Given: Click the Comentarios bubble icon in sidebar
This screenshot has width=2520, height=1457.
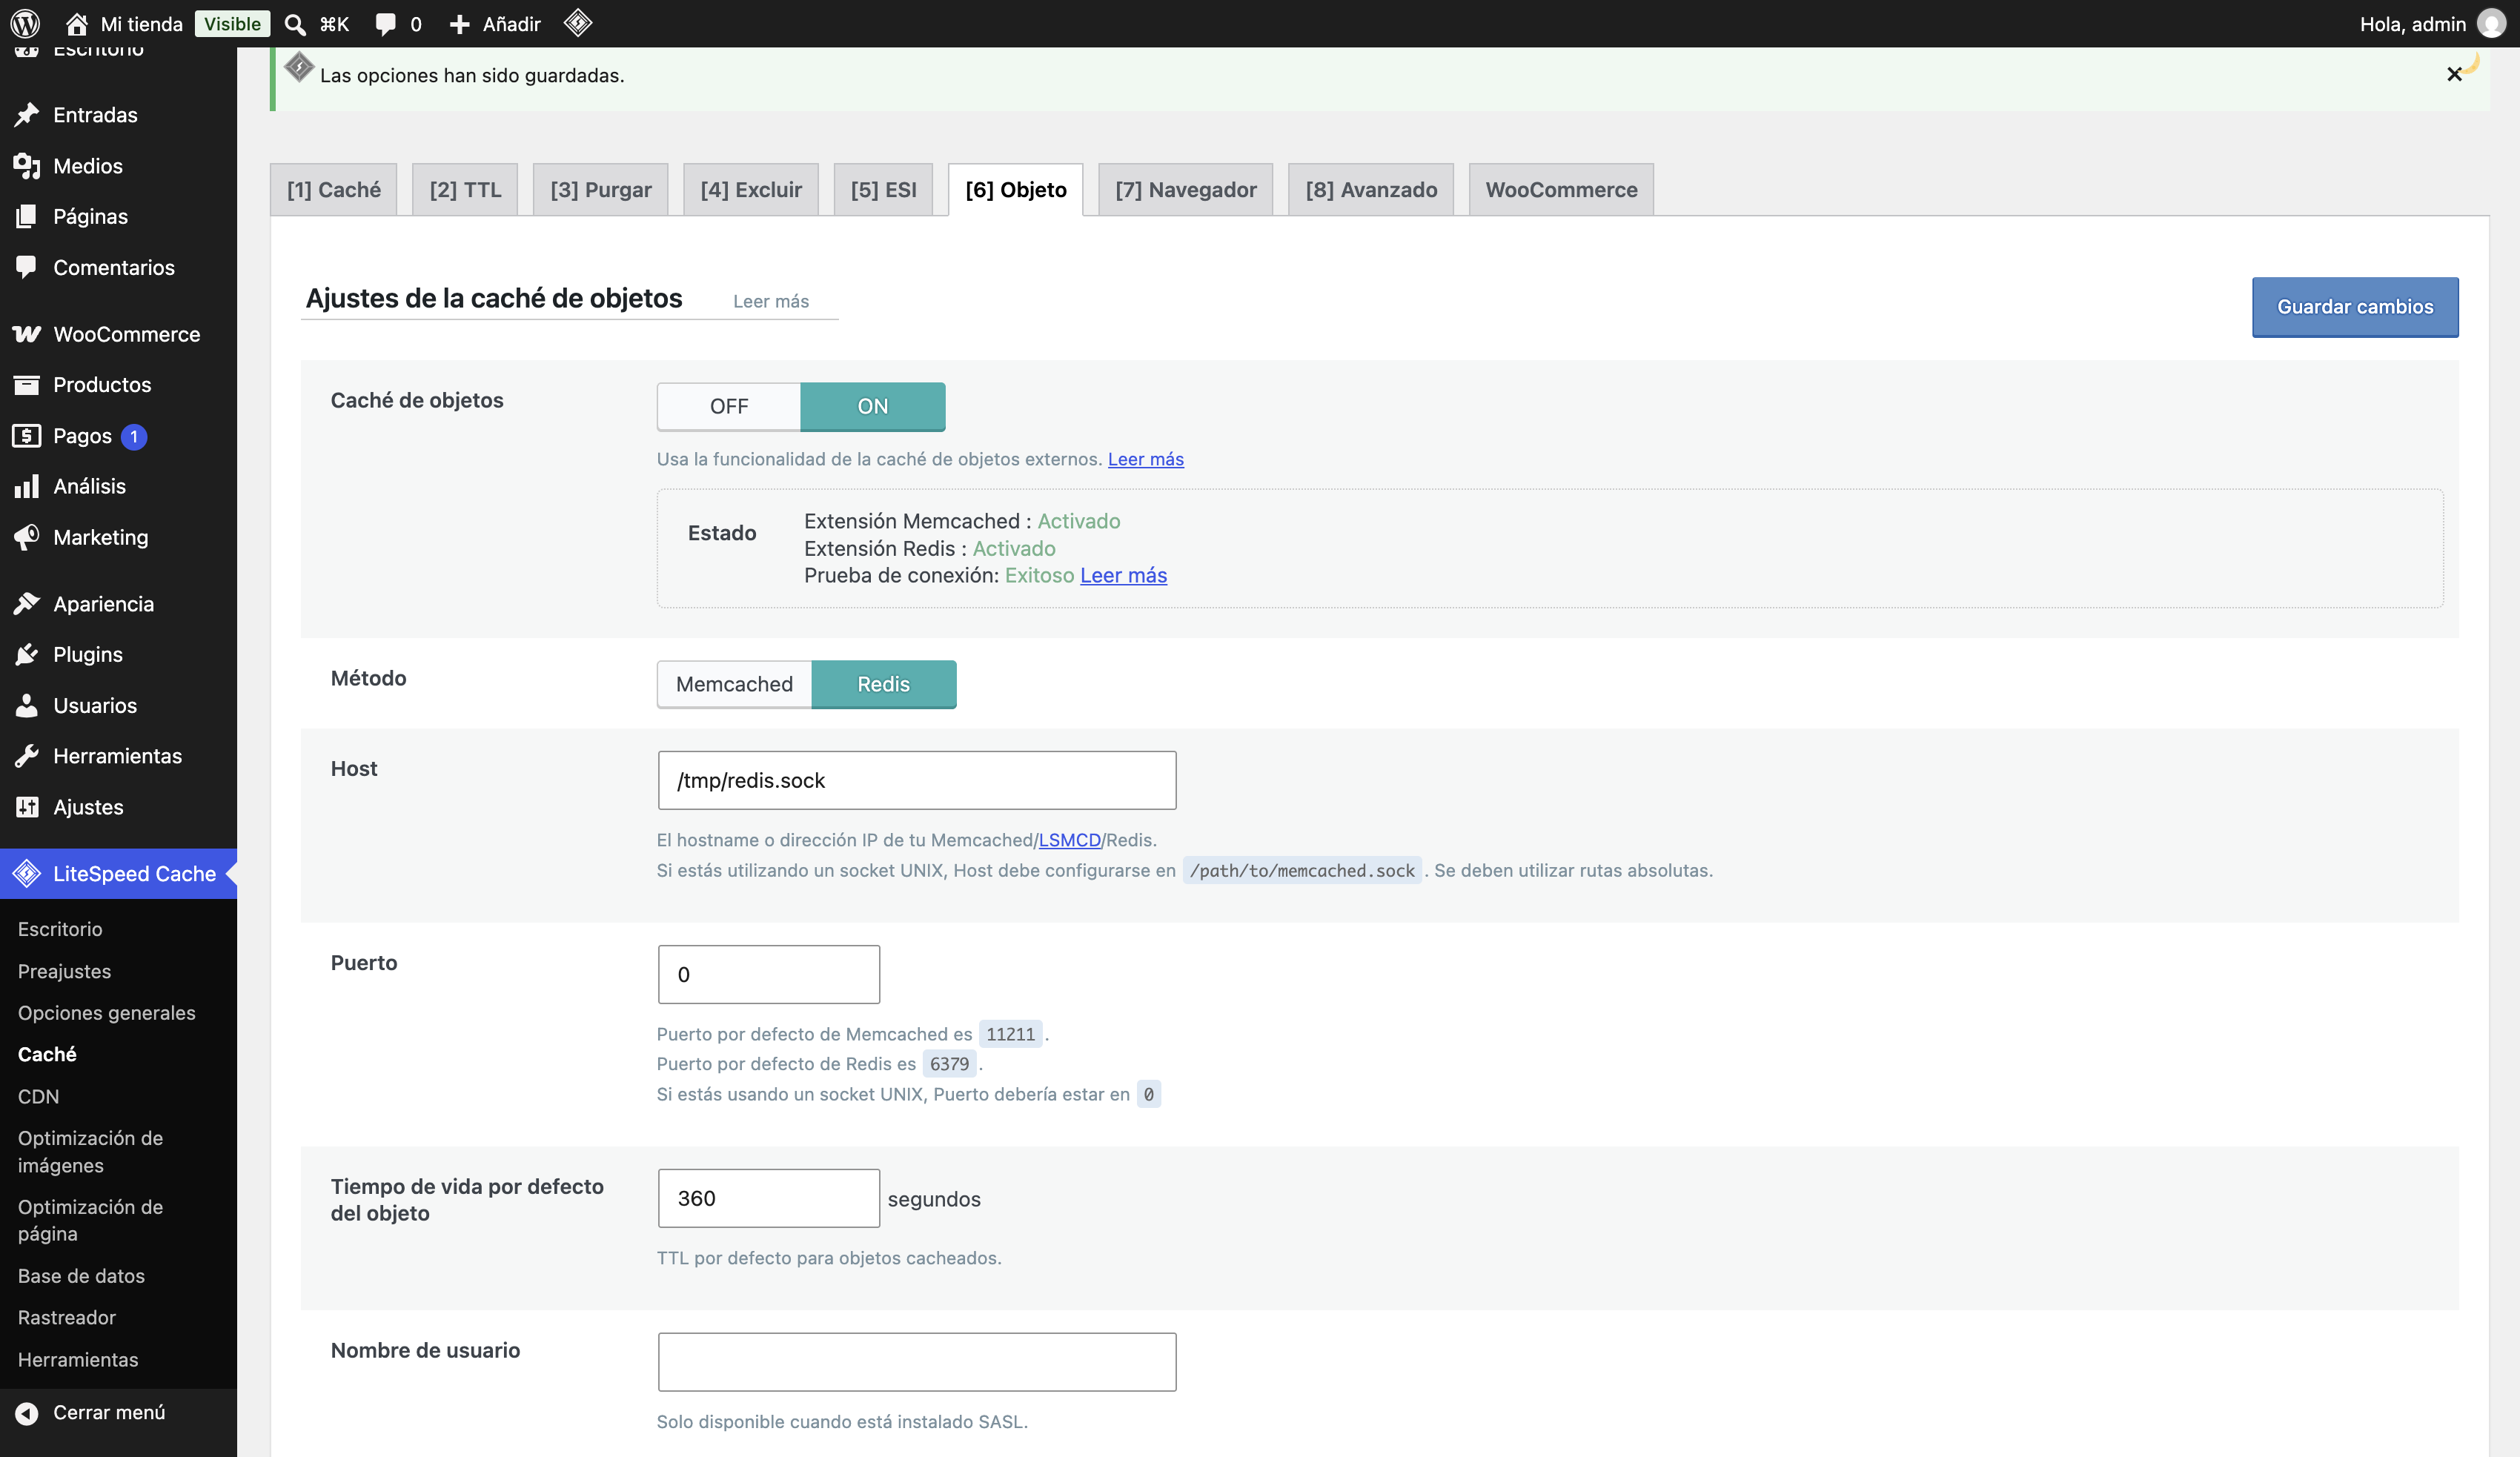Looking at the screenshot, I should coord(27,267).
